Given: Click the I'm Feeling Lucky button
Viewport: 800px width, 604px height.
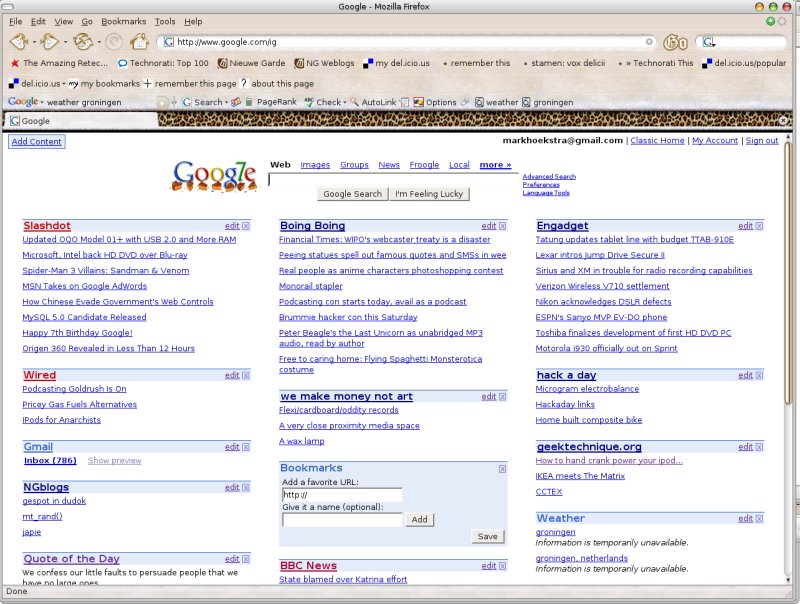Looking at the screenshot, I should tap(429, 194).
